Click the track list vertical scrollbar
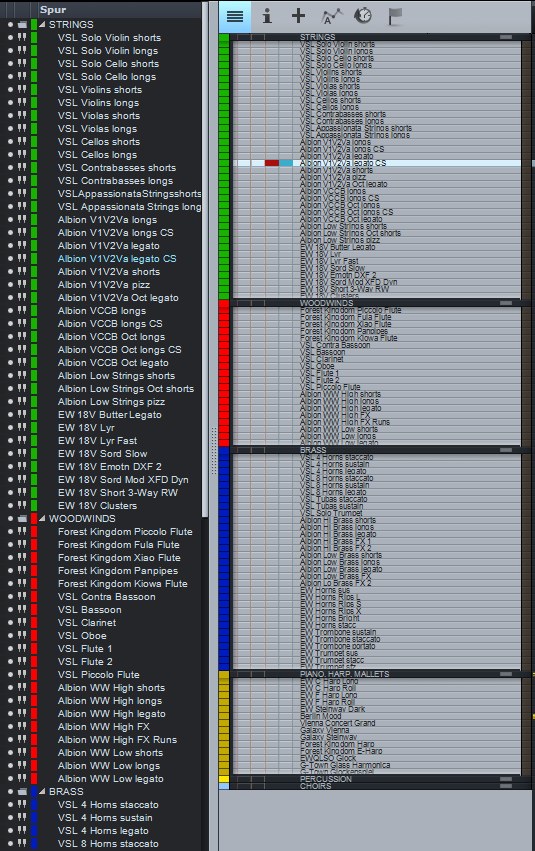 [205, 261]
